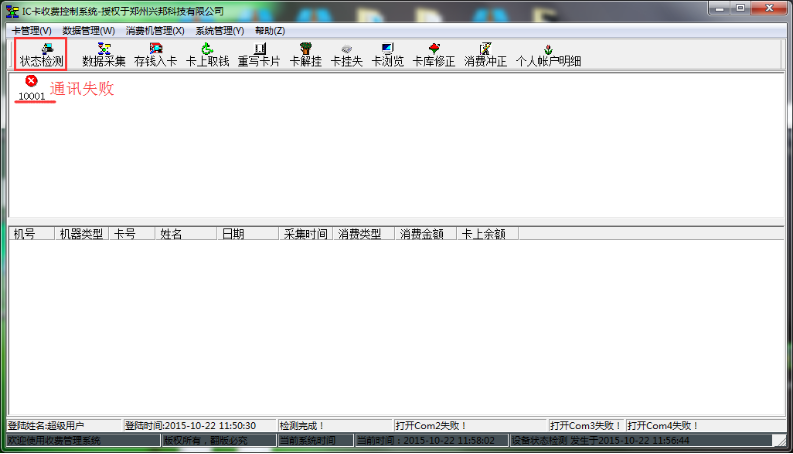Select the 存钱入卡 deposit to card icon

(155, 54)
